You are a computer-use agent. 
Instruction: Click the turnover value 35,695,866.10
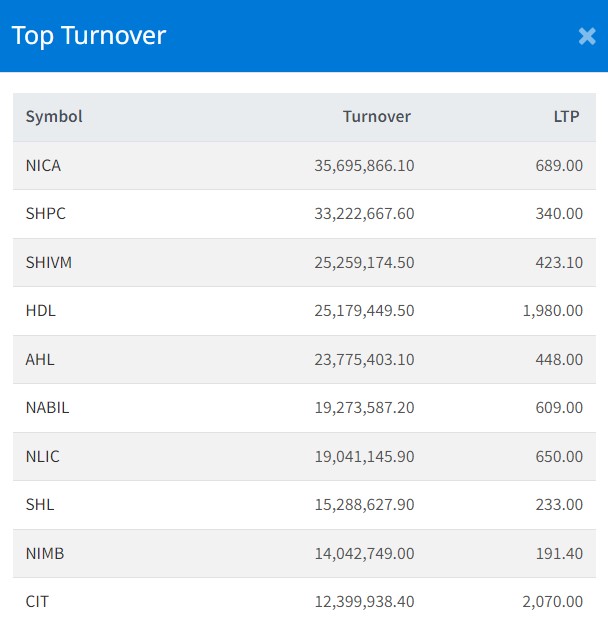coord(364,166)
